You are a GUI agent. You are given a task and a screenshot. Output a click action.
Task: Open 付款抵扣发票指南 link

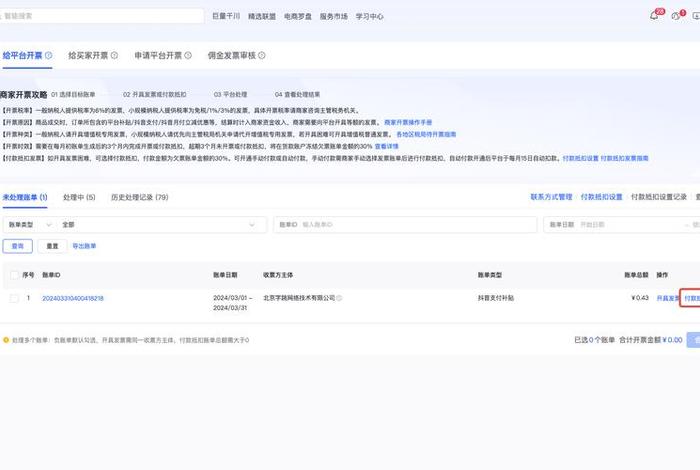click(x=625, y=158)
